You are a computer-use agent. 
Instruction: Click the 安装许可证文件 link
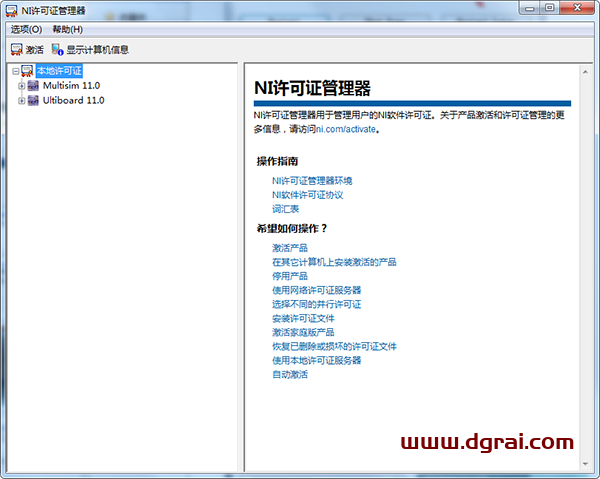pos(303,318)
